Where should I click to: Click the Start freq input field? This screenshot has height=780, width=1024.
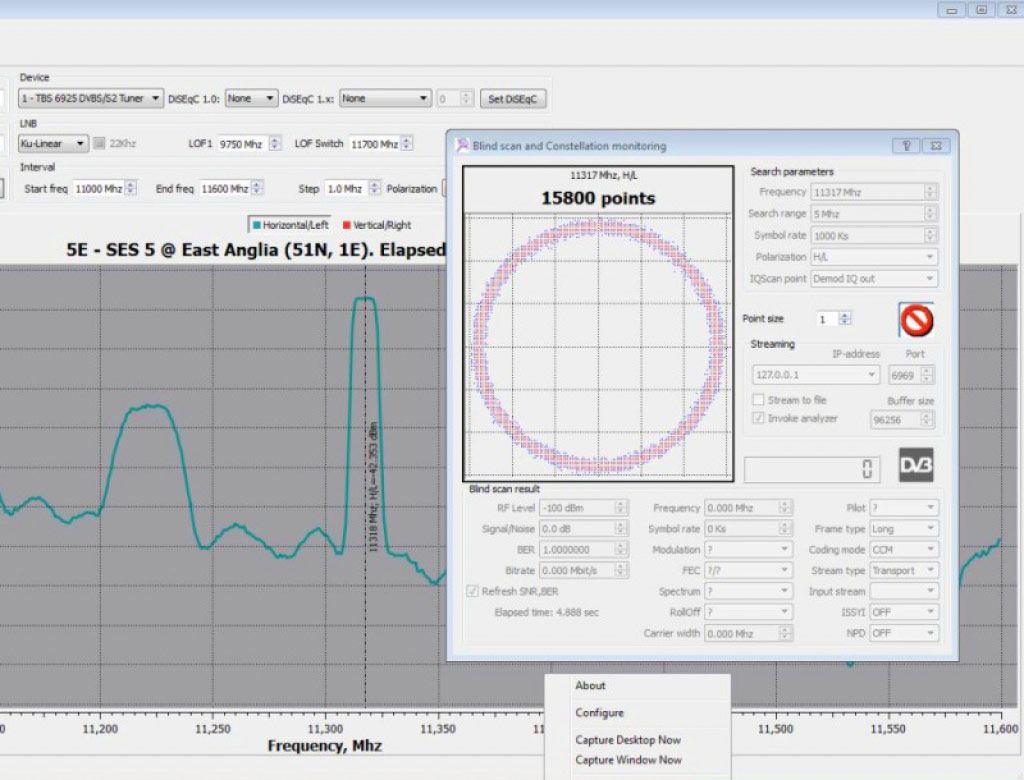(98, 188)
